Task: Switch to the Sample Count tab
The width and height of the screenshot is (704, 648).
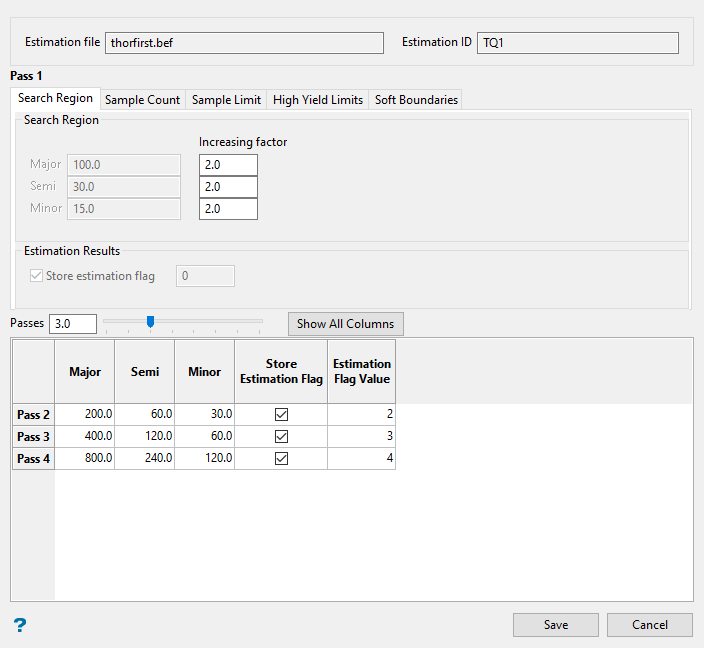Action: coord(142,100)
